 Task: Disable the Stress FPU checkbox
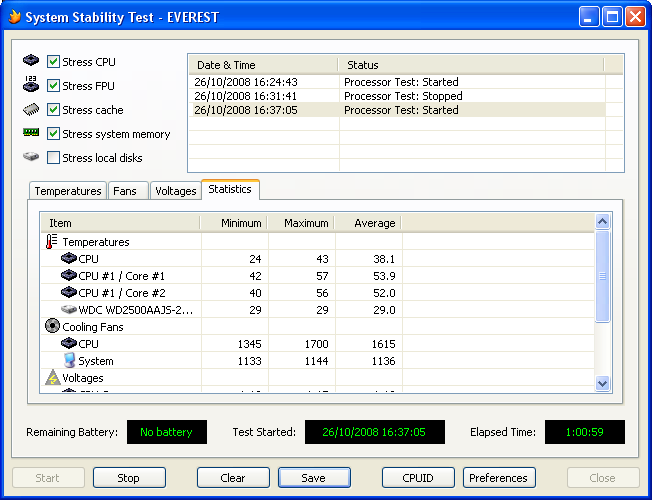point(54,86)
